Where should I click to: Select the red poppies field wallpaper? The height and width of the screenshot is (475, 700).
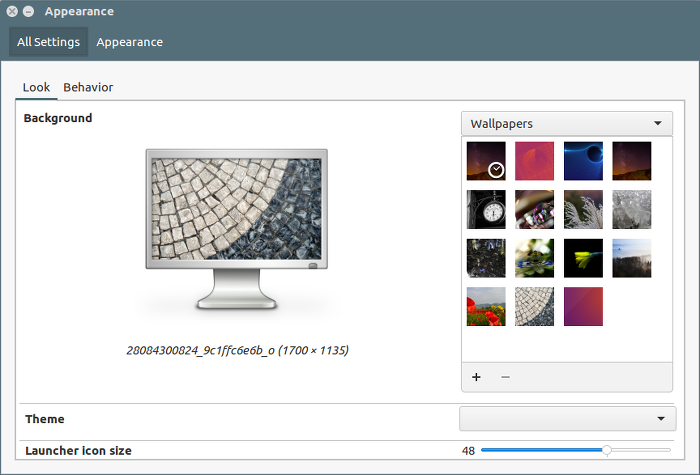(486, 307)
